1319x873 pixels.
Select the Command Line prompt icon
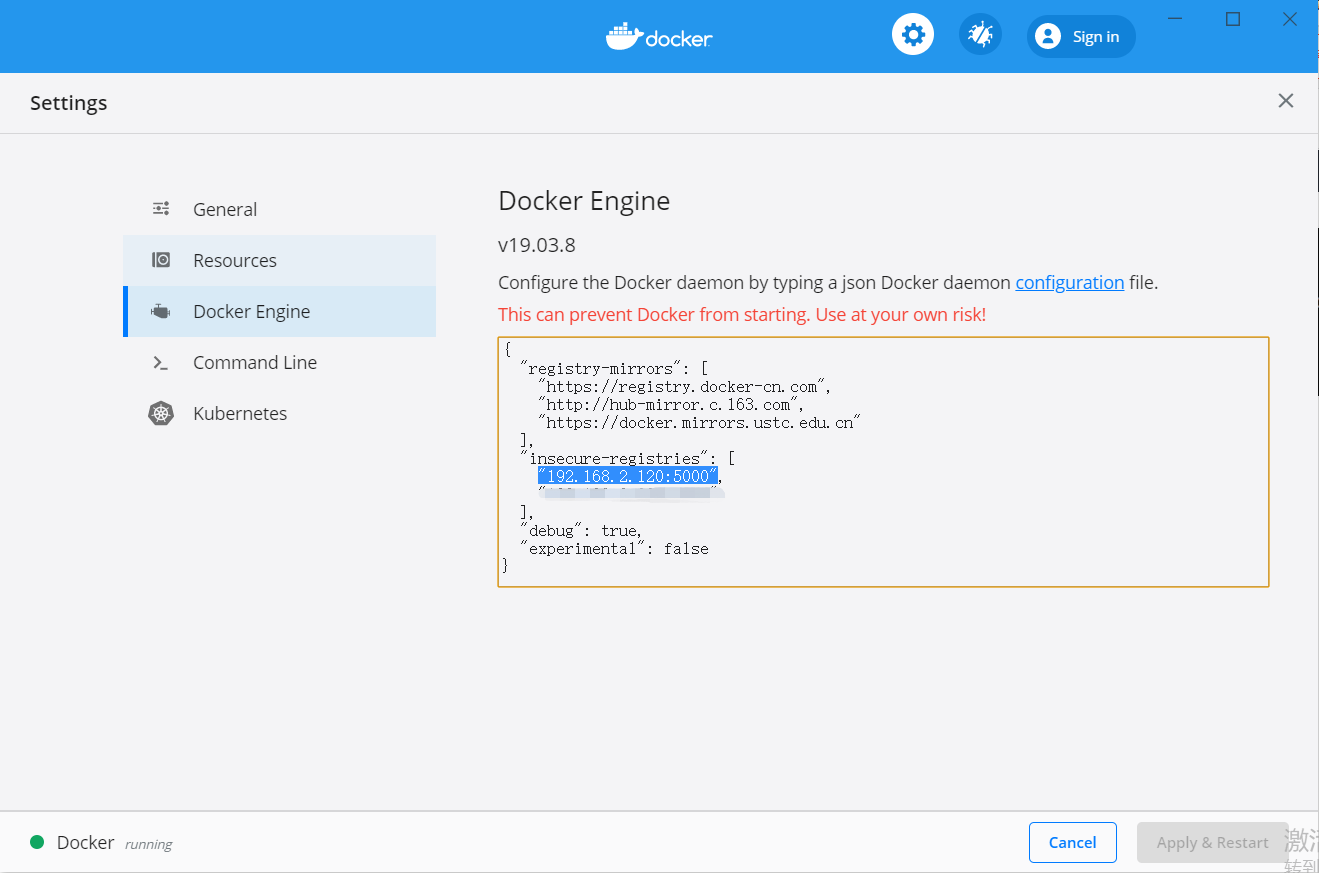(x=161, y=362)
